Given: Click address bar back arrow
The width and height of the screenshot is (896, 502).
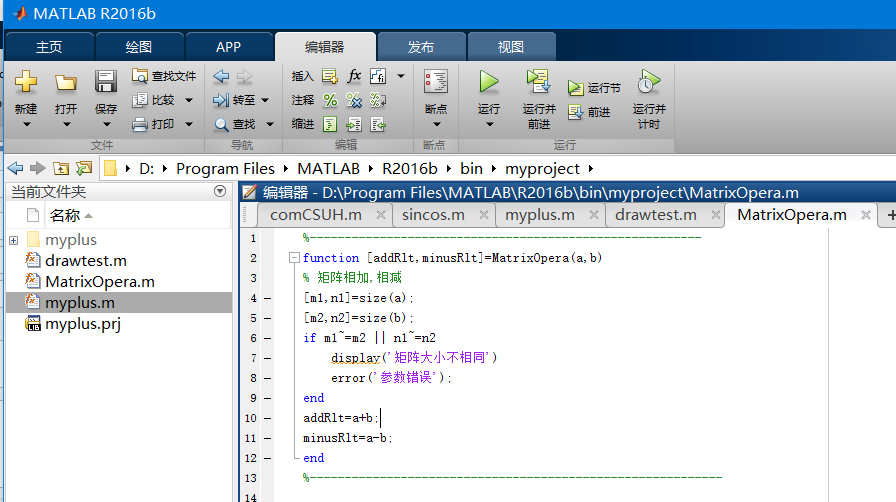Looking at the screenshot, I should pyautogui.click(x=15, y=168).
